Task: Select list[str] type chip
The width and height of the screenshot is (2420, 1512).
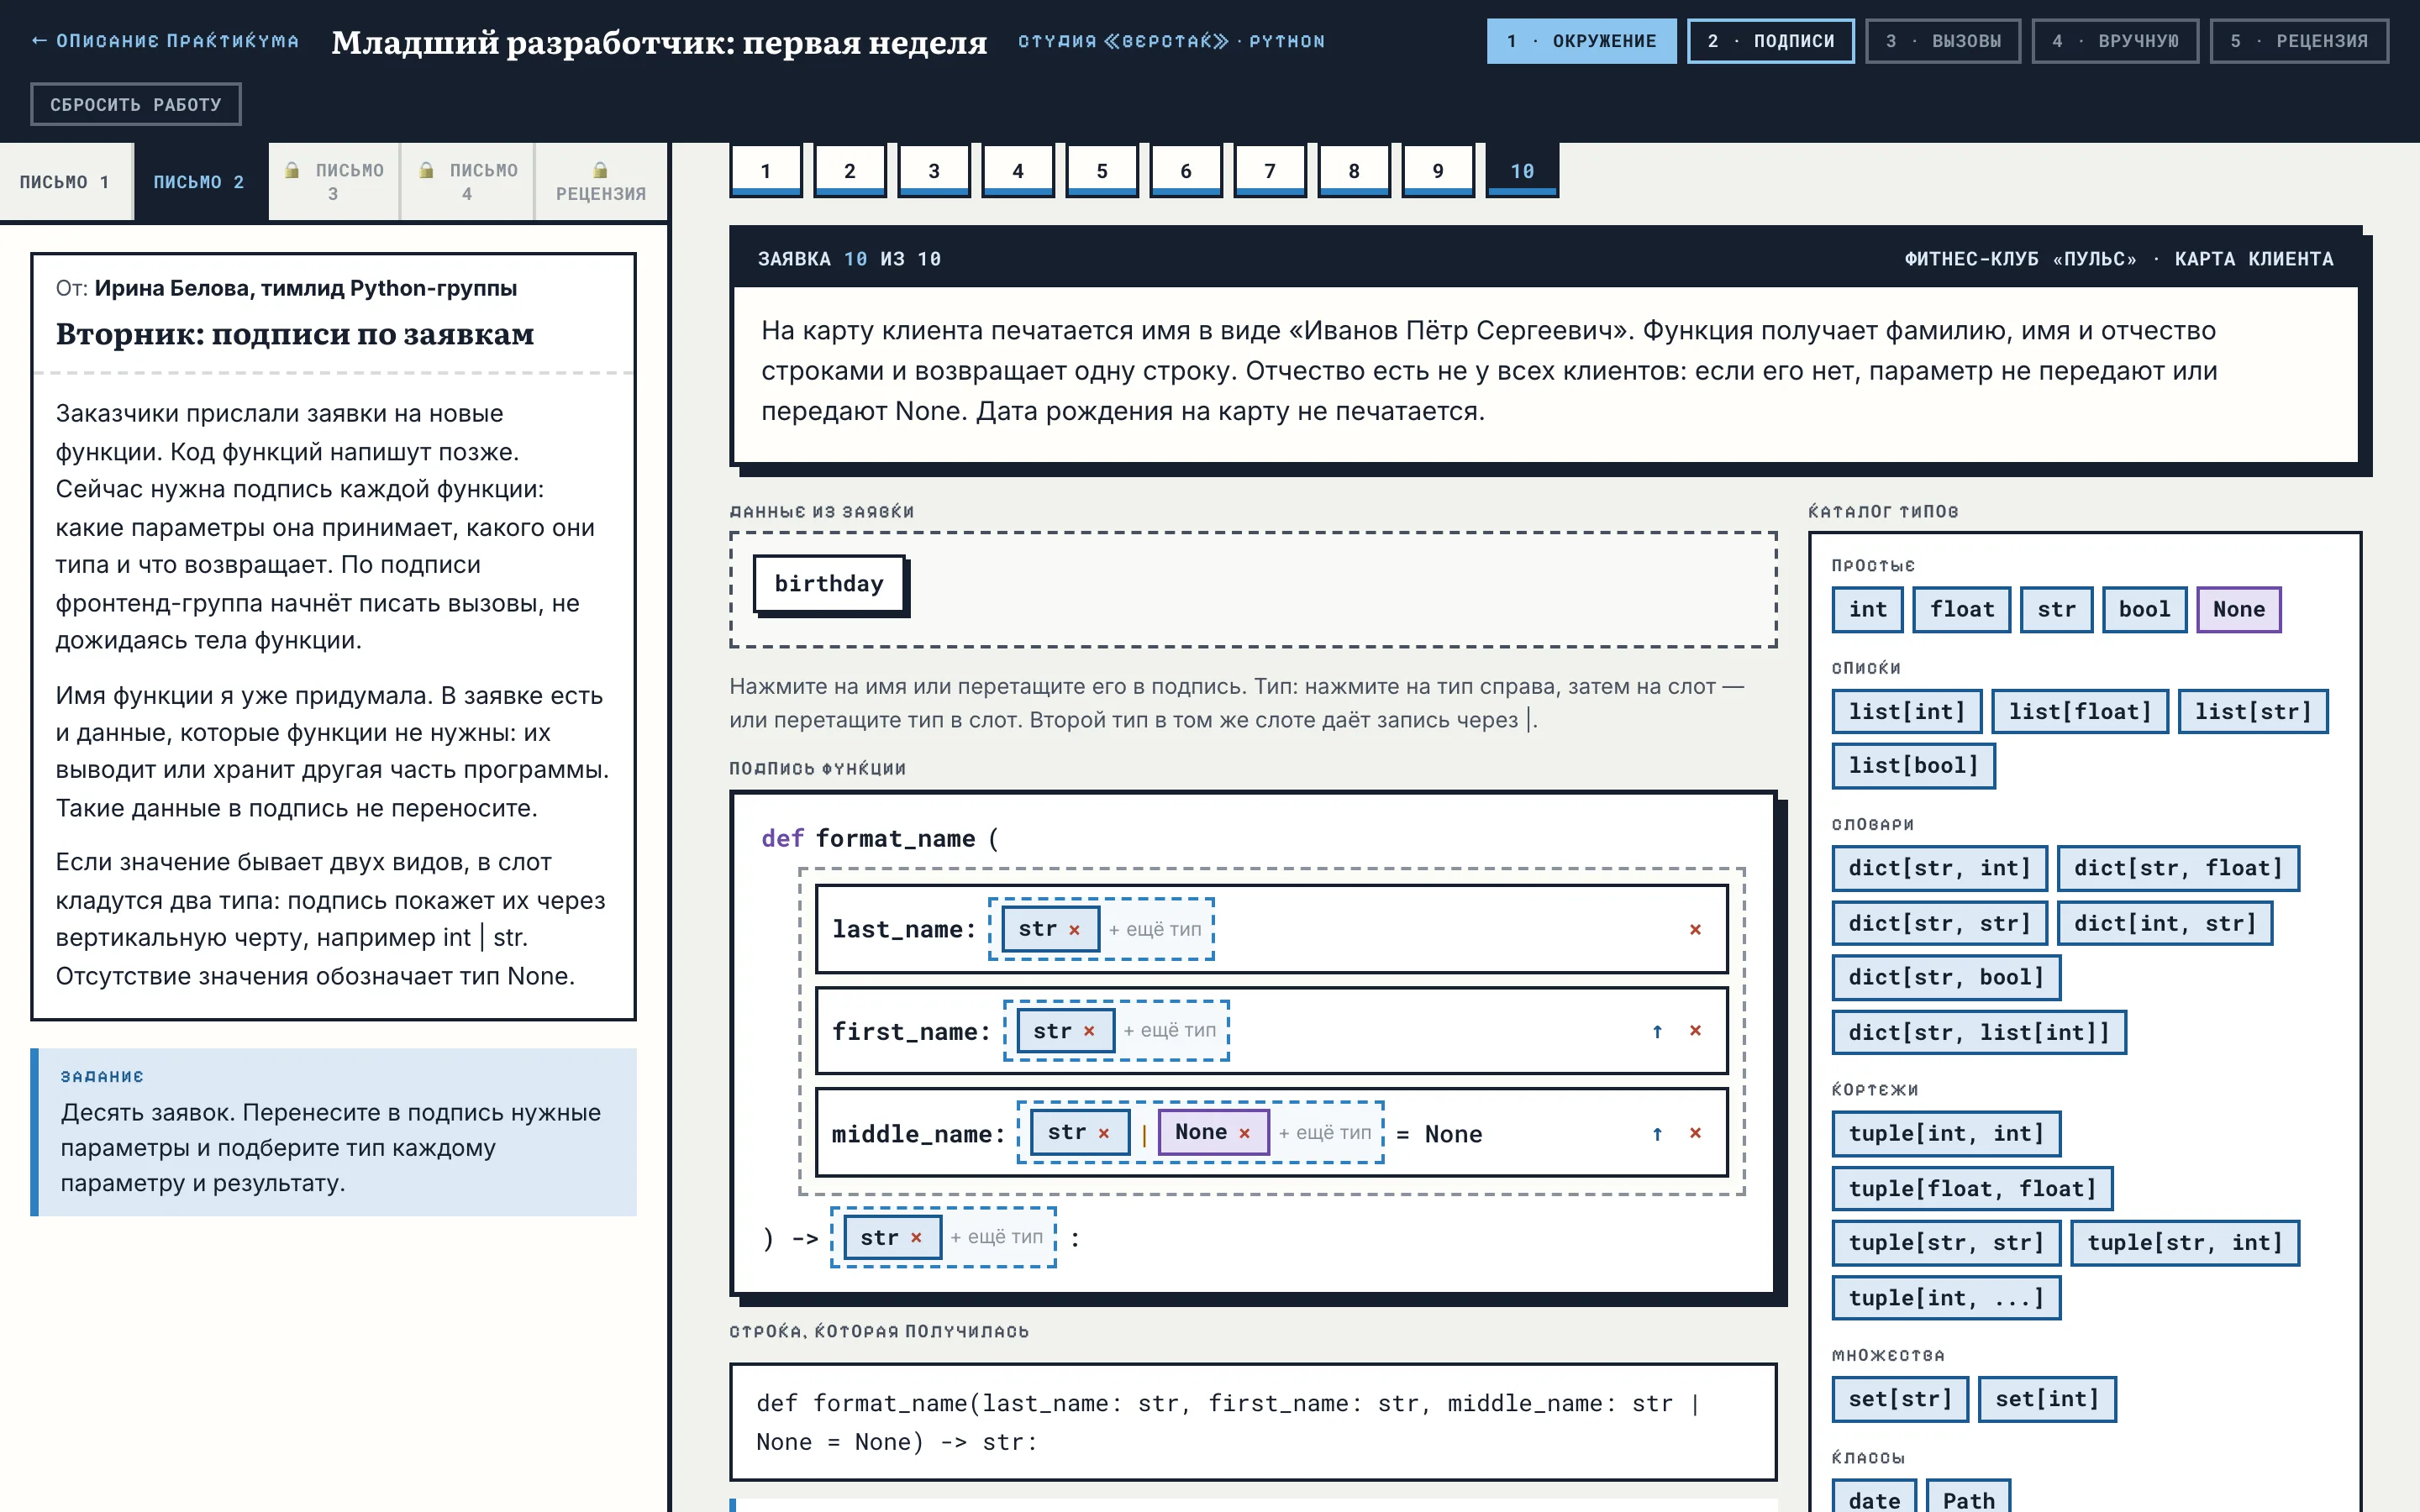Action: coord(2253,712)
